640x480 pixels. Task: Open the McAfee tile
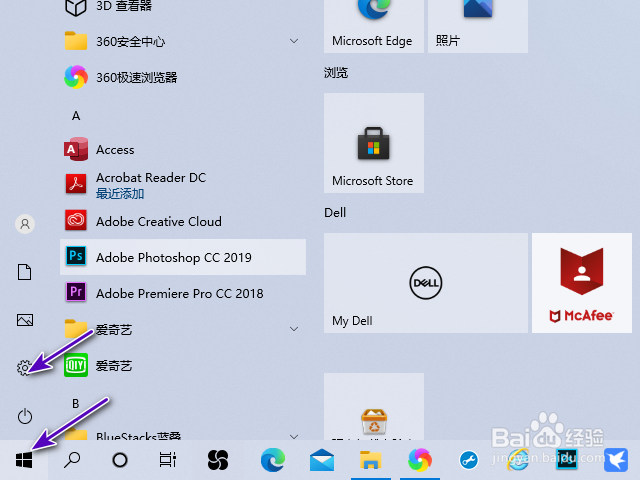pos(582,283)
